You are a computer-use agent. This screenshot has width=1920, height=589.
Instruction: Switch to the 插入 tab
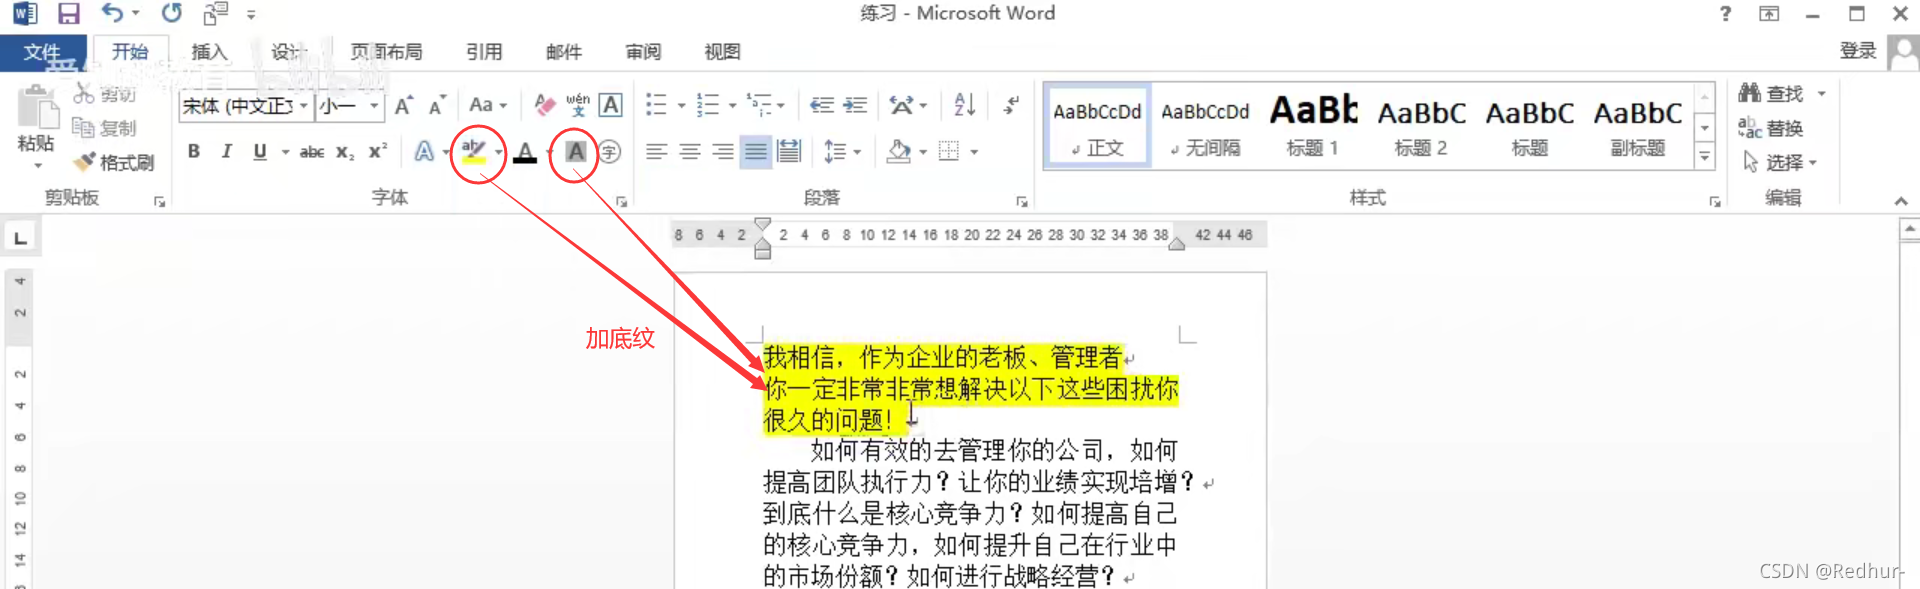coord(210,52)
